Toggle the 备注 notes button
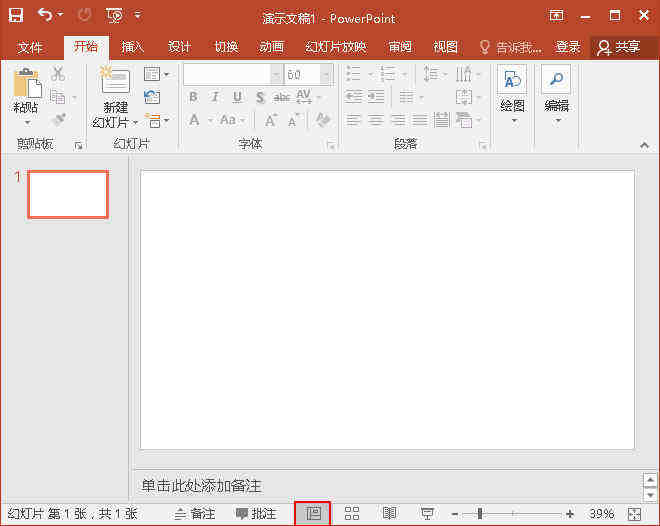Screen dimensions: 660x526 point(195,514)
